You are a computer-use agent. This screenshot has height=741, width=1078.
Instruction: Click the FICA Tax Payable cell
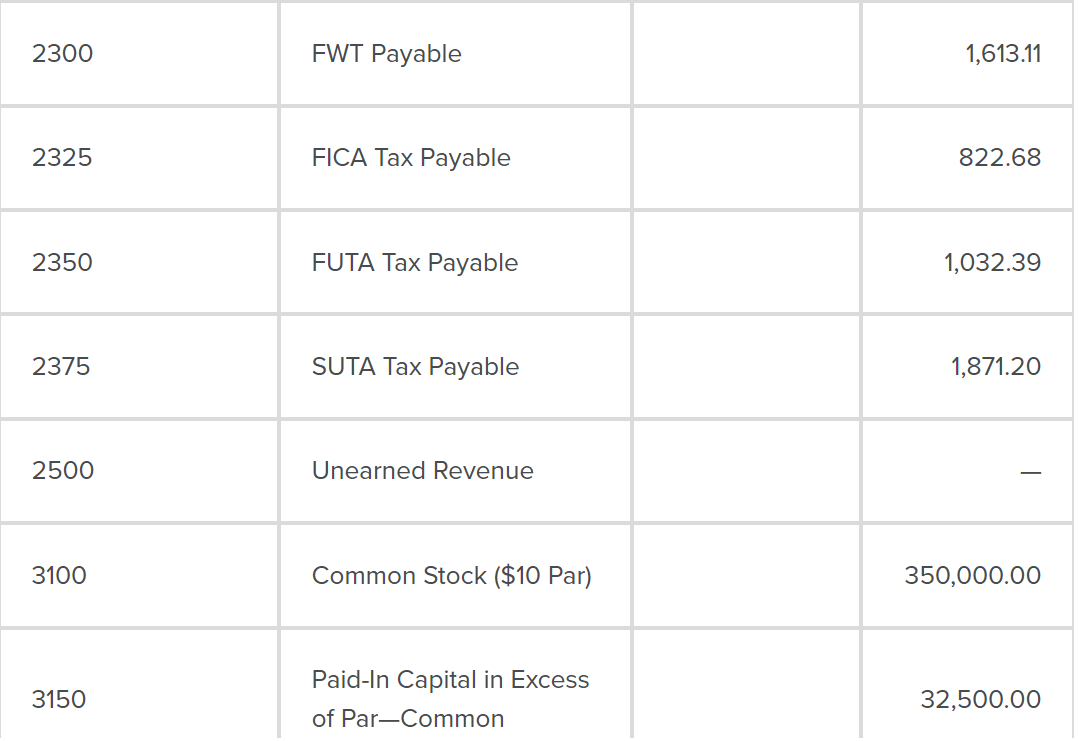click(x=411, y=158)
